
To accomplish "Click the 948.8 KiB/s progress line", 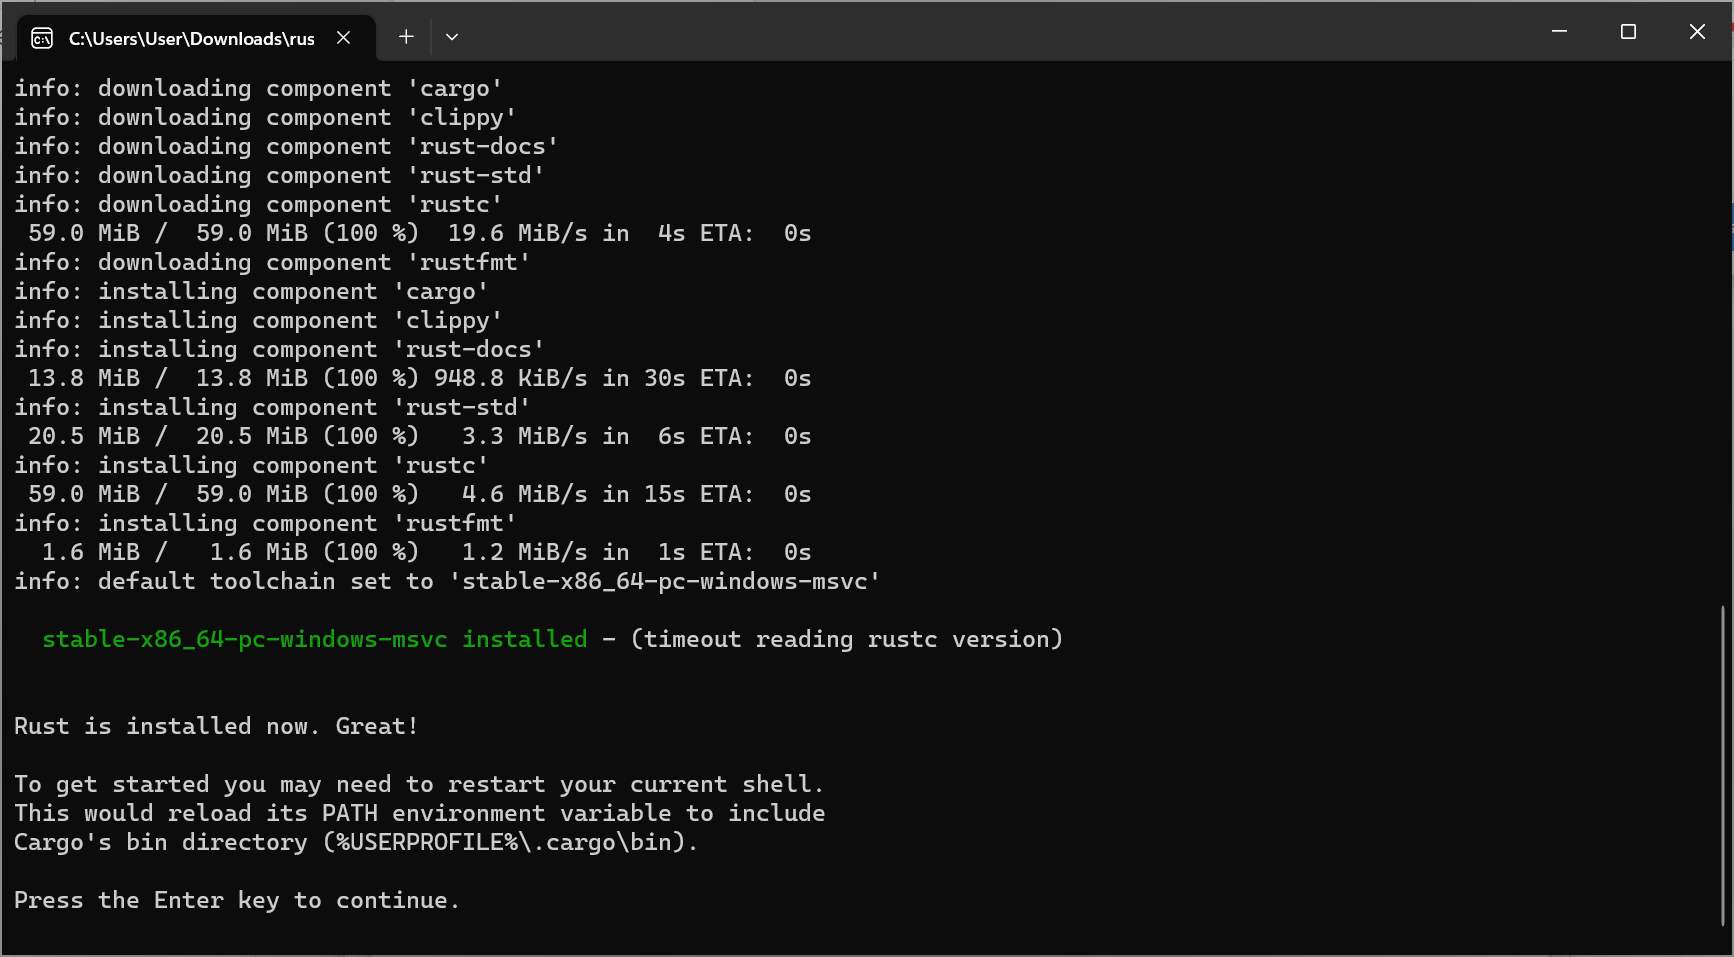I will point(419,378).
